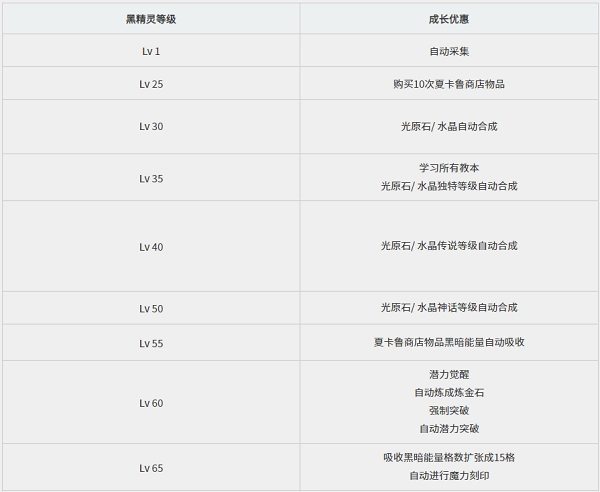Select the Lv 50 cell
The height and width of the screenshot is (492, 600).
point(151,308)
